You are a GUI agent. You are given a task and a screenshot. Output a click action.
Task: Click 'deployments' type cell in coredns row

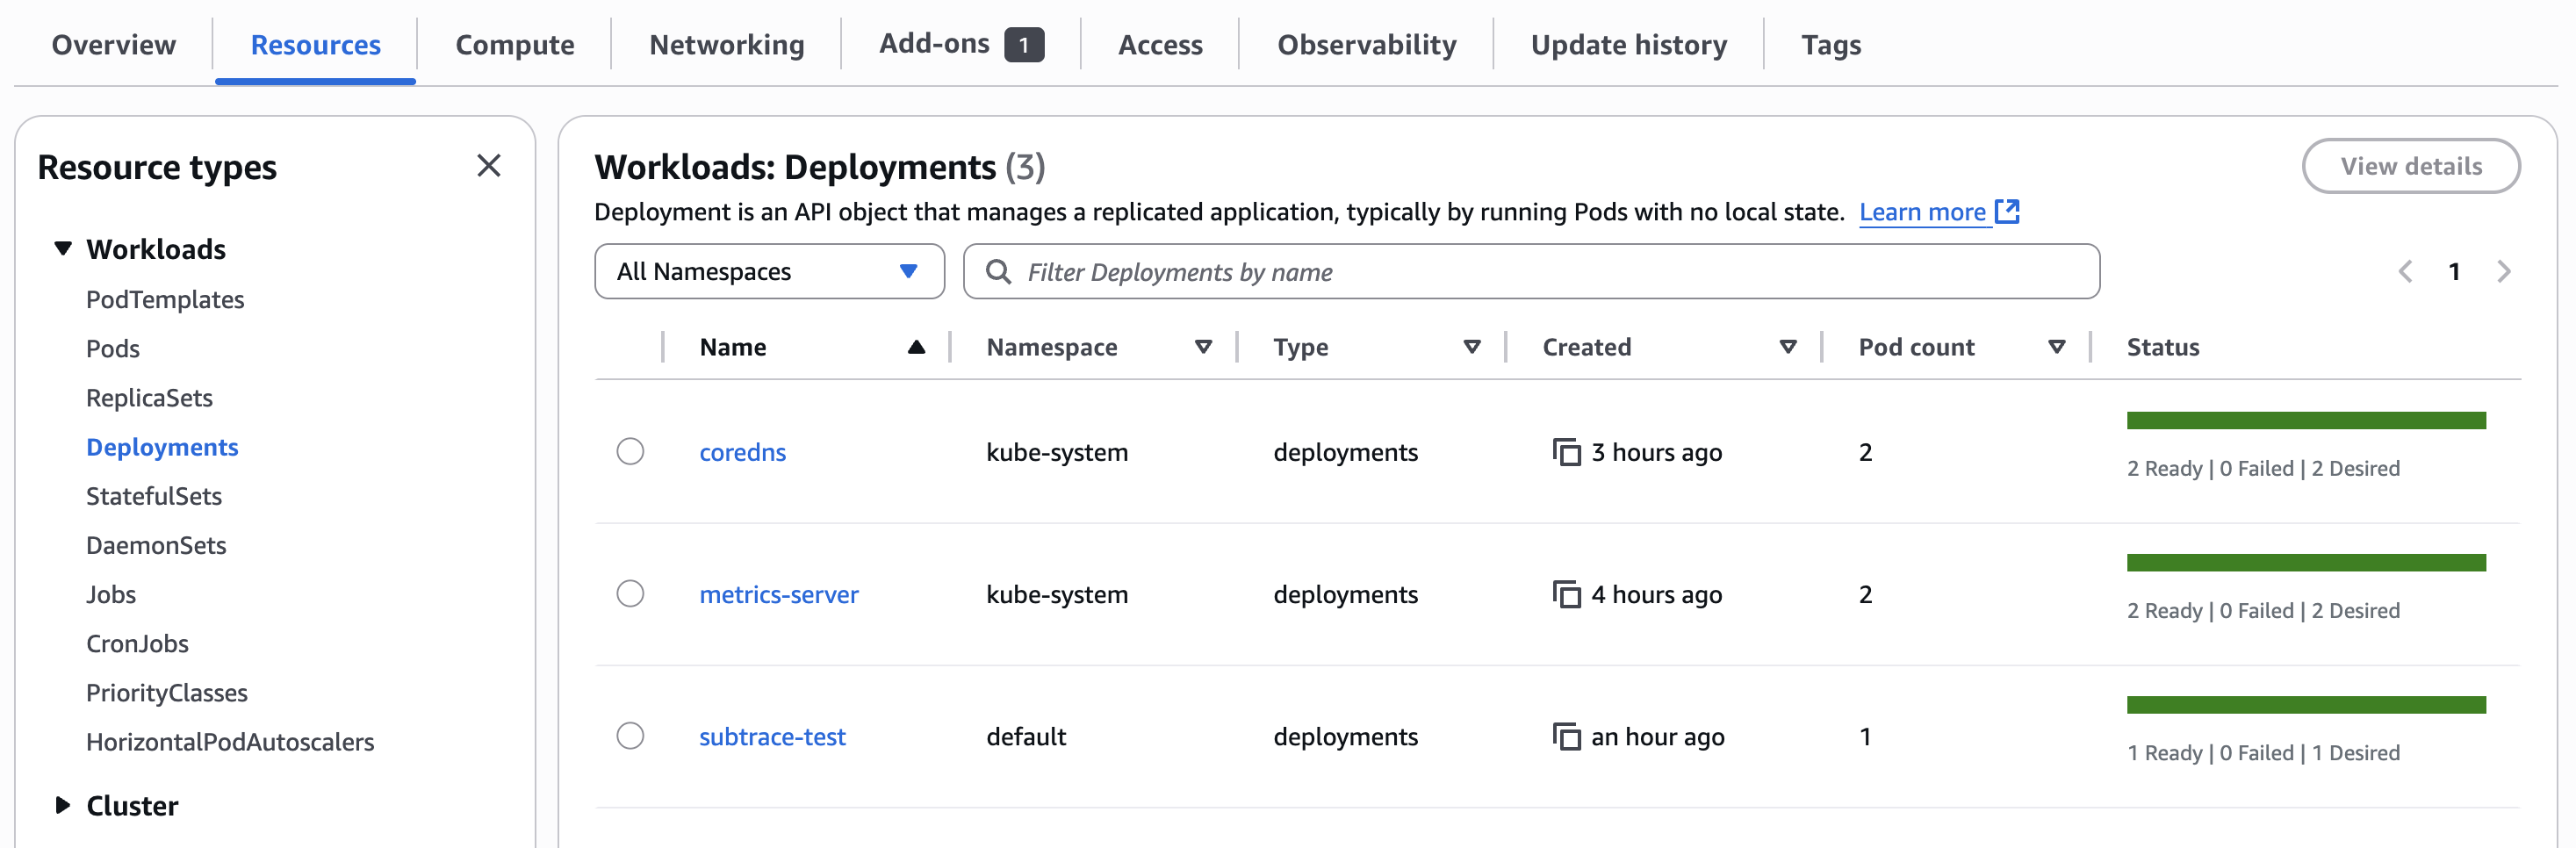[x=1345, y=452]
